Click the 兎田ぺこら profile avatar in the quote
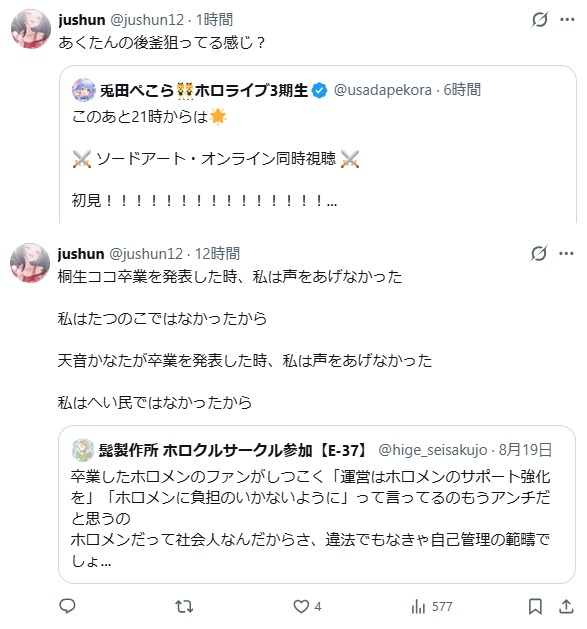Image resolution: width=587 pixels, height=629 pixels. [83, 90]
